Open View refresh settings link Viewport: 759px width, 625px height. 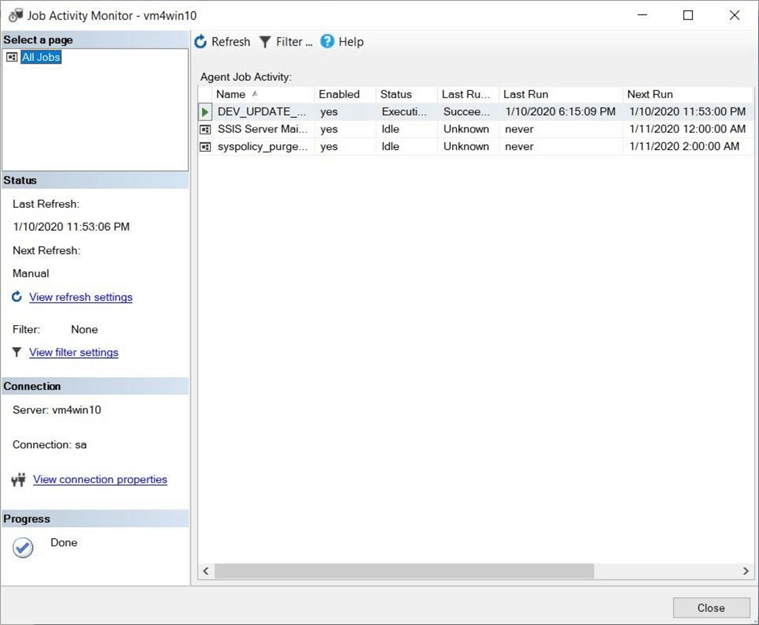coord(80,297)
